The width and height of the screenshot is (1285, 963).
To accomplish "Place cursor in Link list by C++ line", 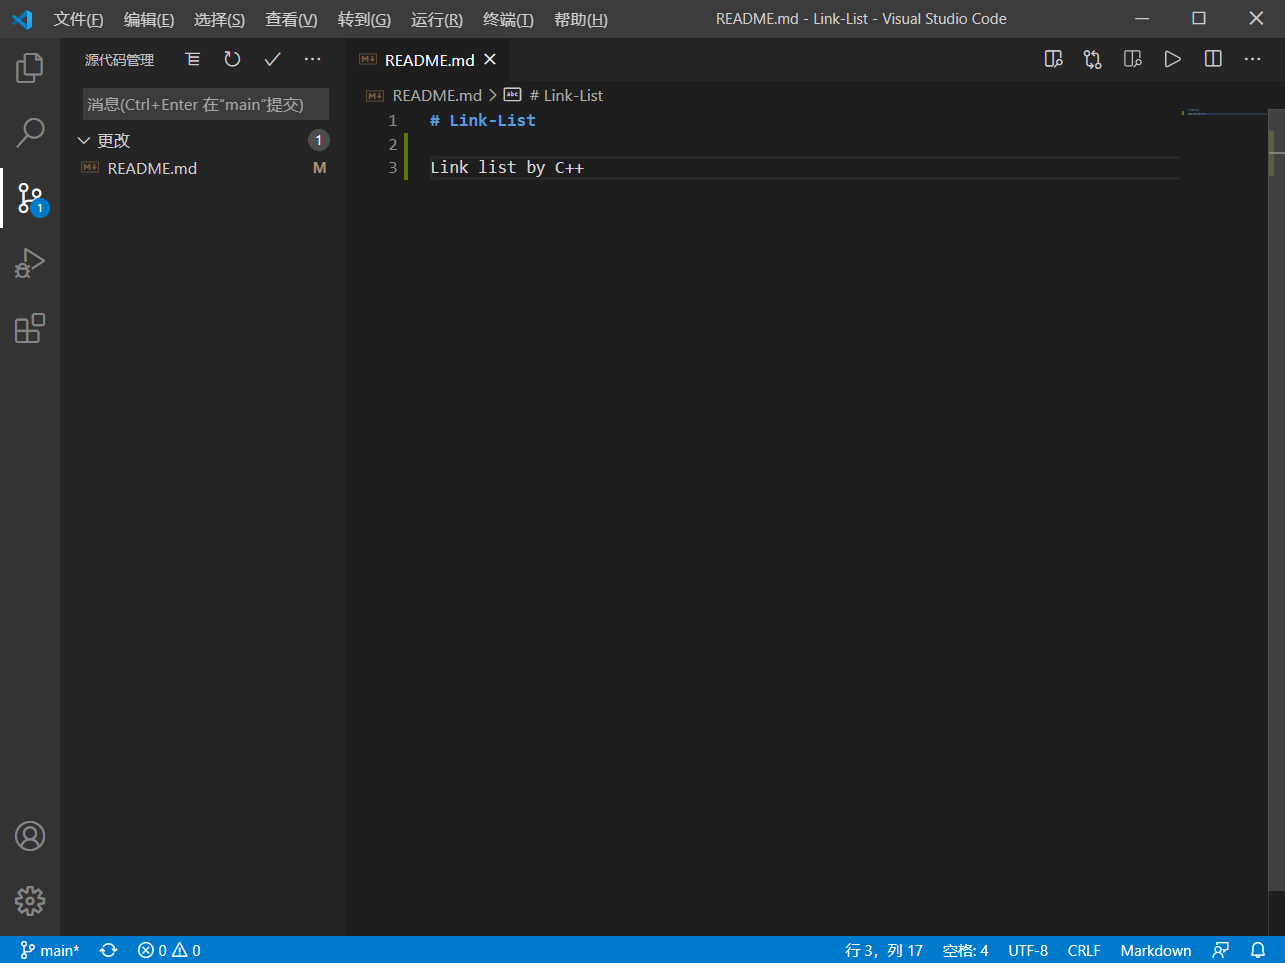I will pos(507,167).
